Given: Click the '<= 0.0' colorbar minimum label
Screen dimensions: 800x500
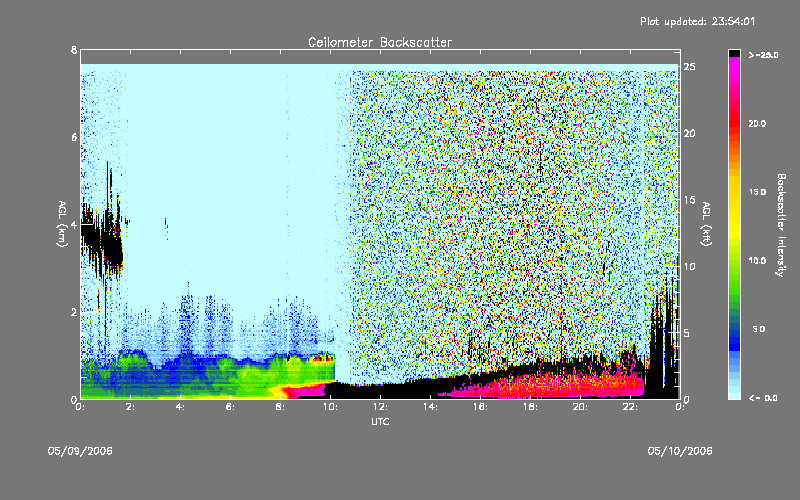Looking at the screenshot, I should coord(763,398).
